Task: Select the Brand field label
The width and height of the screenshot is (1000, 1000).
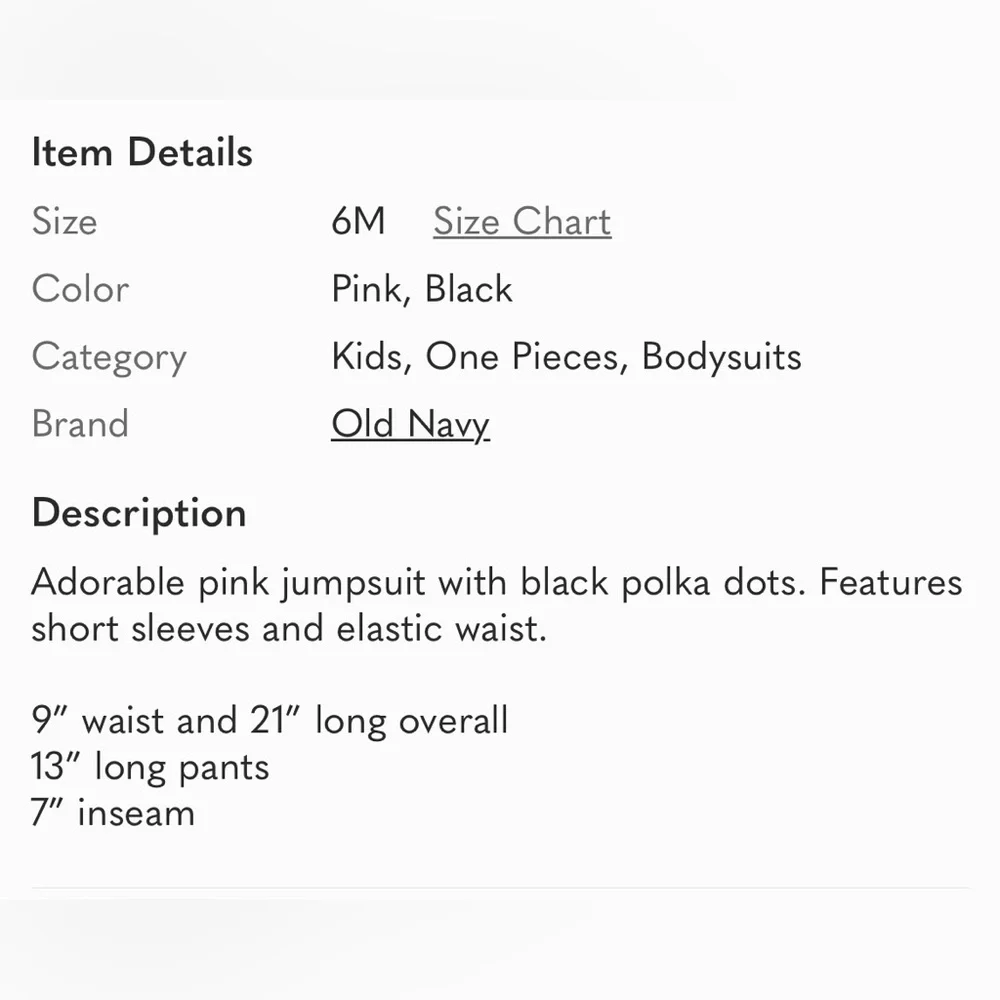Action: 80,423
